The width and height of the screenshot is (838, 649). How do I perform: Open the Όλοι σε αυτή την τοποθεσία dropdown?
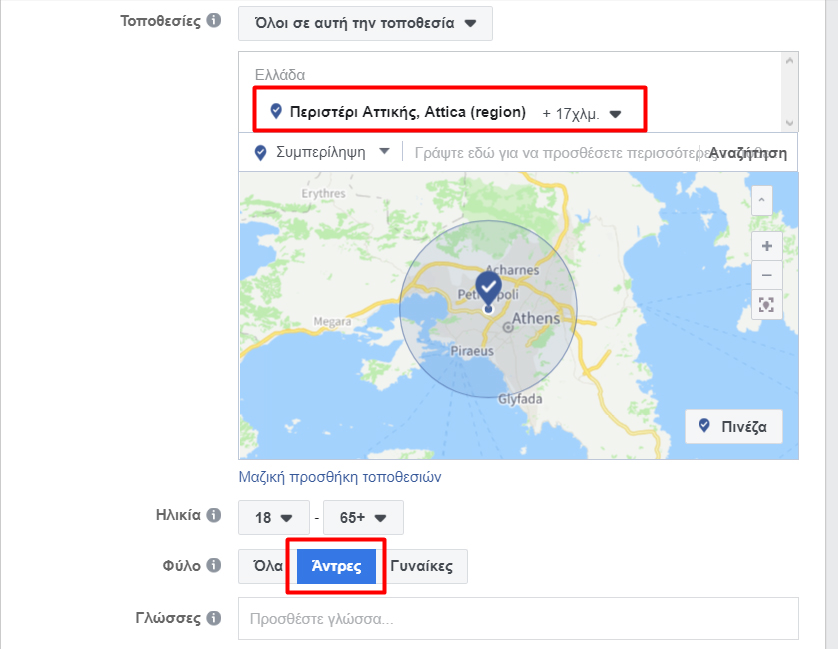365,22
